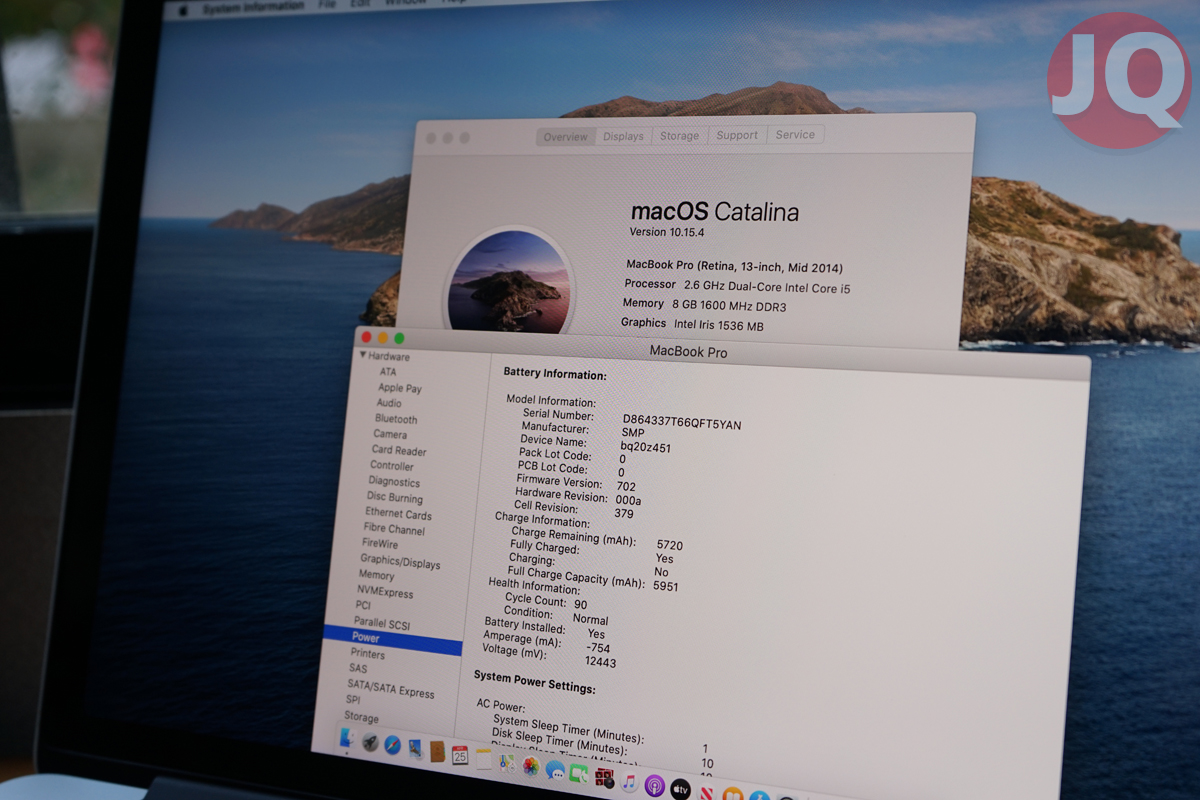Select highlighted Power item in sidebar
The height and width of the screenshot is (800, 1200).
click(x=392, y=639)
